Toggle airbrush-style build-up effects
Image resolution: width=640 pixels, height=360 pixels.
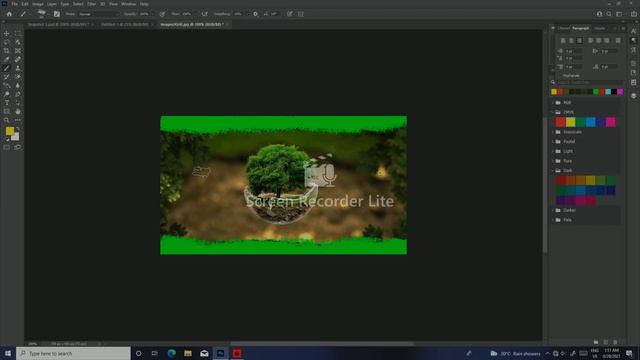[204, 14]
